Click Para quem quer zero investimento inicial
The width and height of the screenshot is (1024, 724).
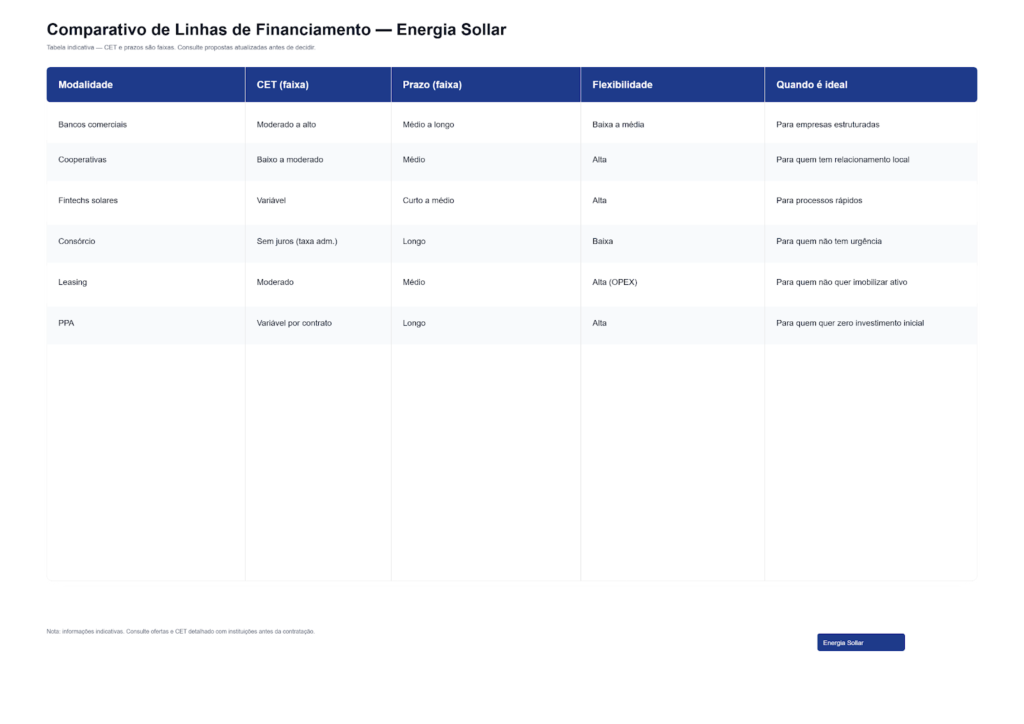[x=850, y=323]
